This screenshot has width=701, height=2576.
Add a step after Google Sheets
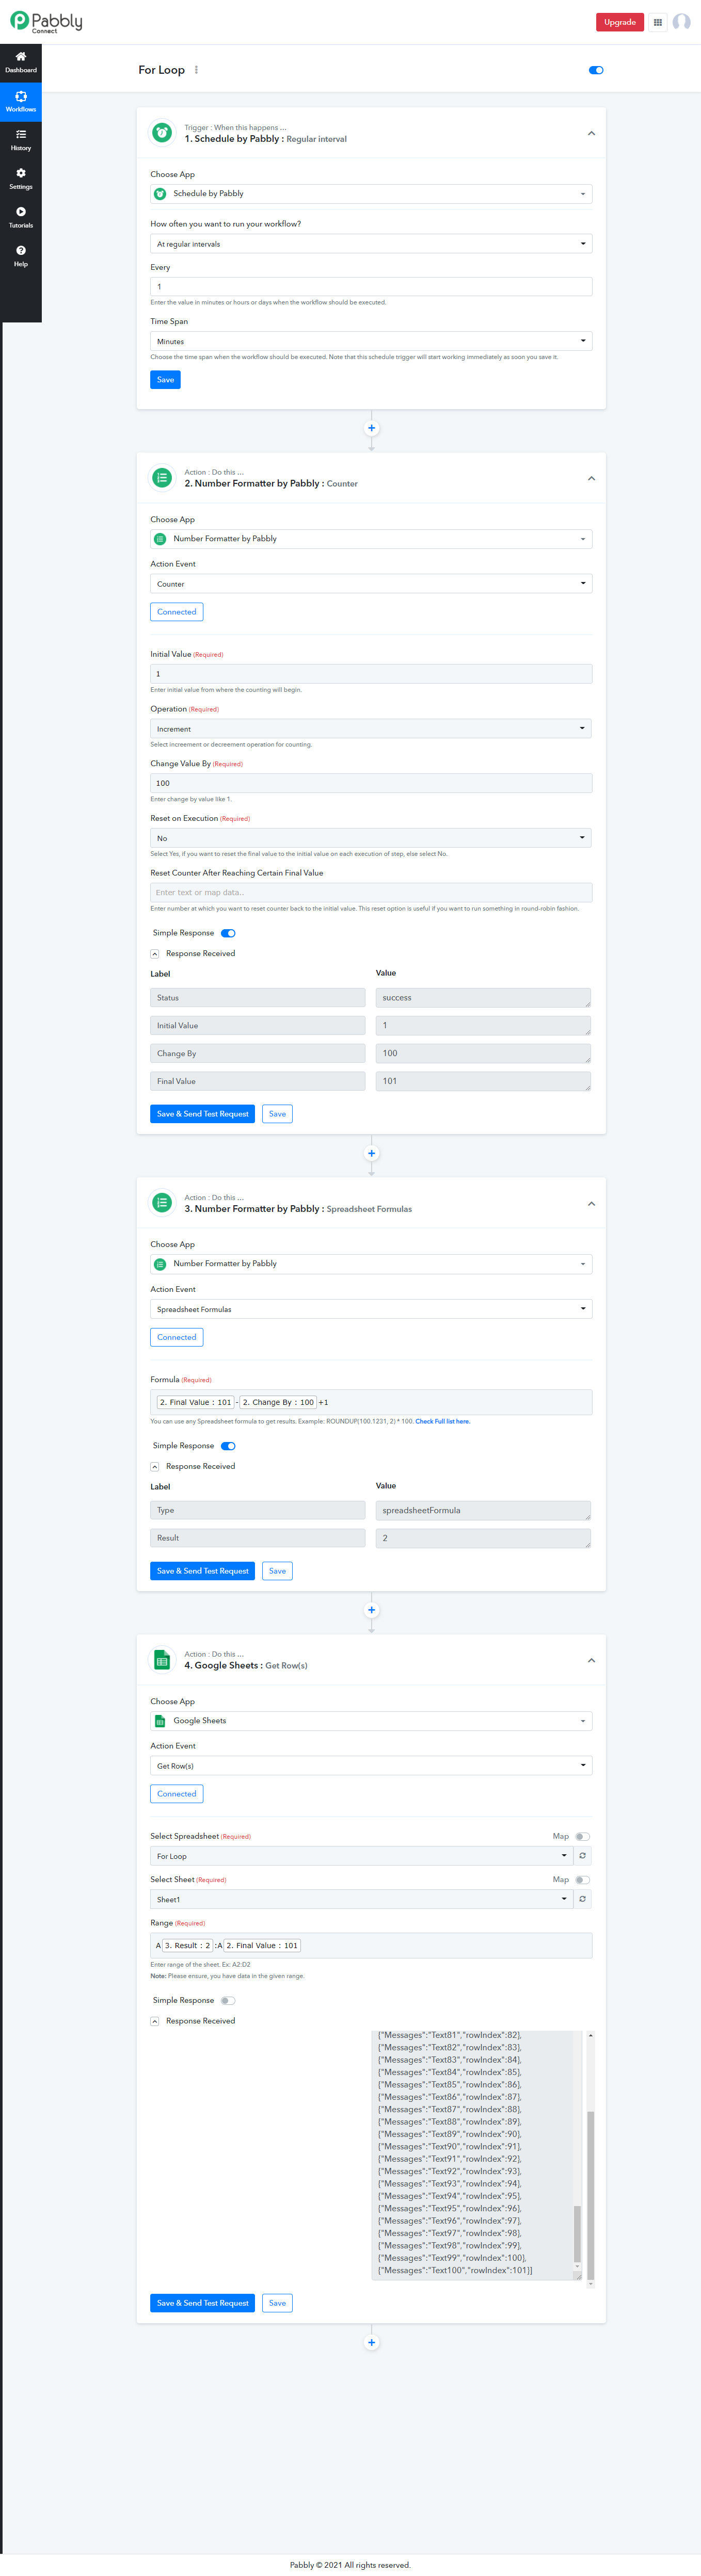[372, 2342]
